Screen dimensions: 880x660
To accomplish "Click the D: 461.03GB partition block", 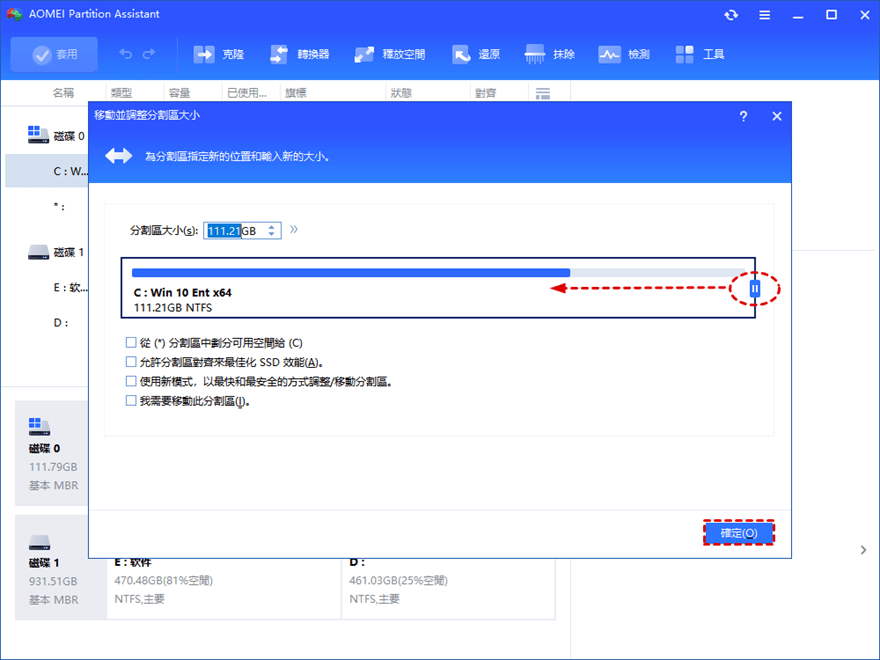I will (x=448, y=589).
